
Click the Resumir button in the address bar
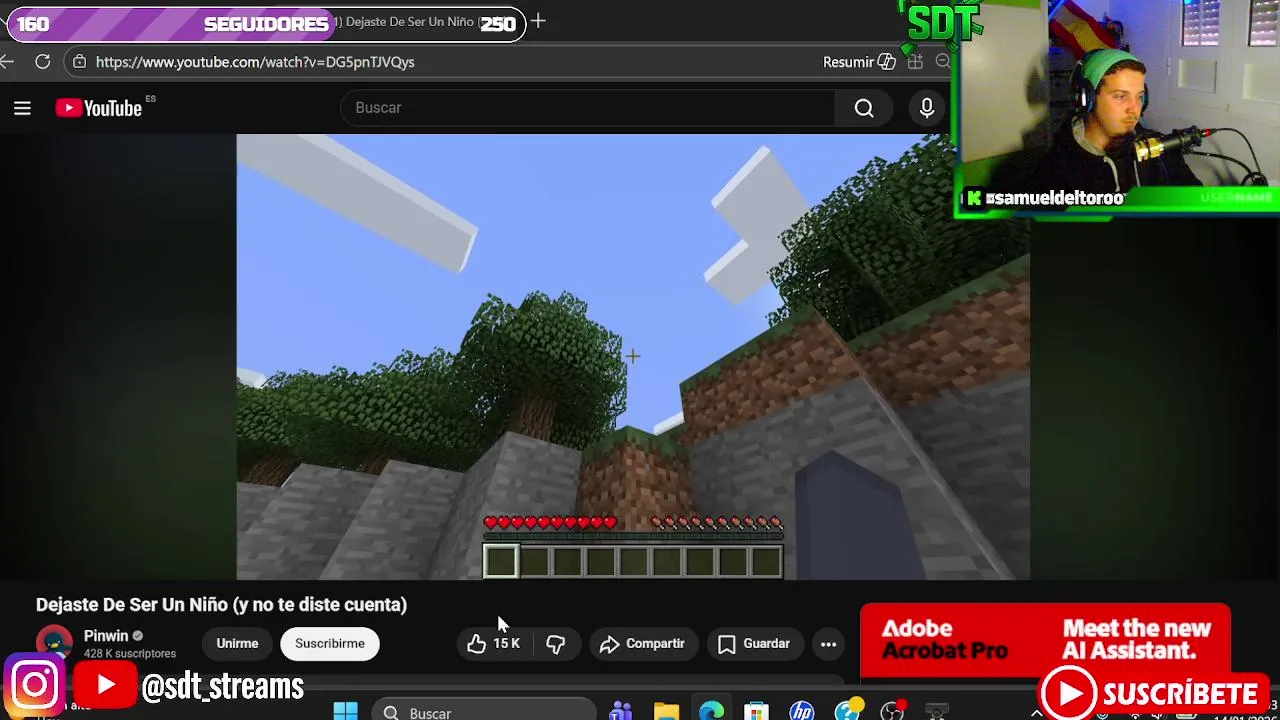pyautogui.click(x=859, y=62)
